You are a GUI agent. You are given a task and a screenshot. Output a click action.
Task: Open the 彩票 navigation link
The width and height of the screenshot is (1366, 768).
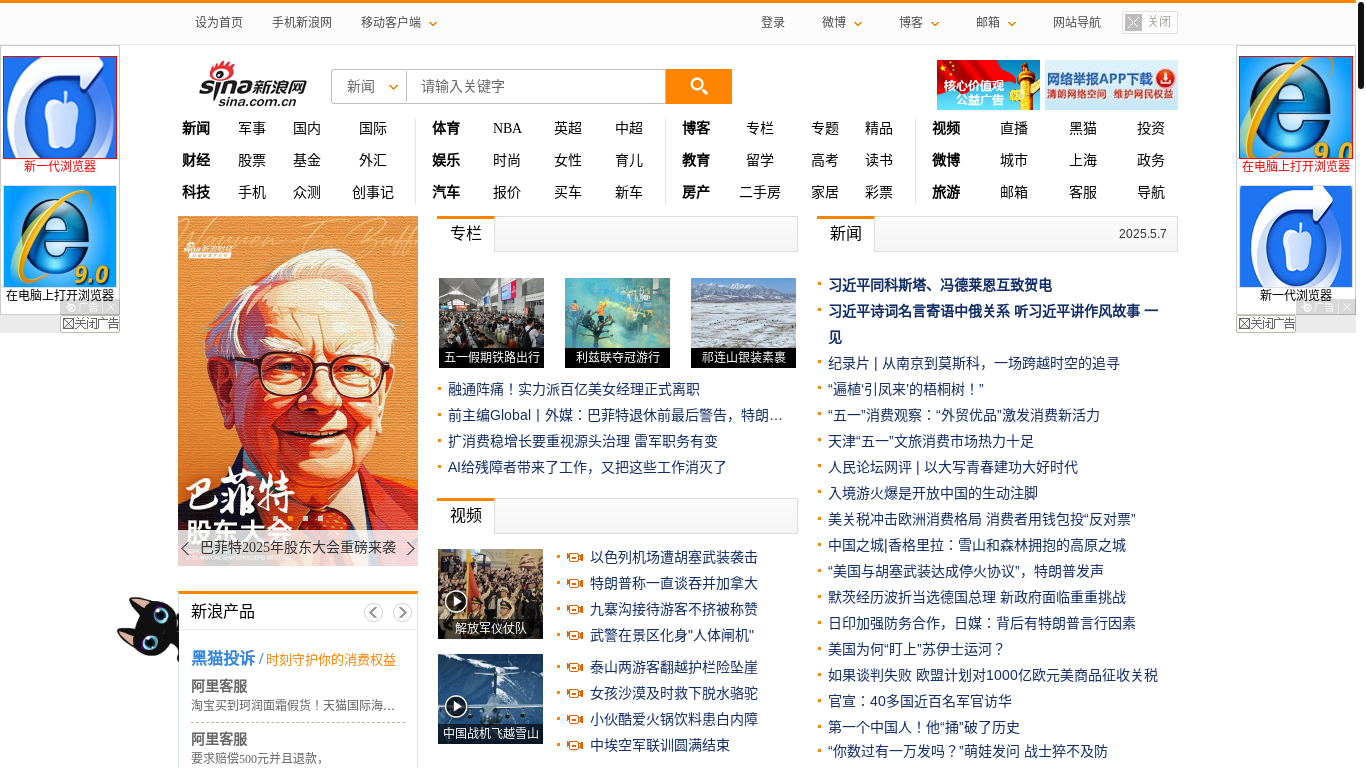(879, 192)
